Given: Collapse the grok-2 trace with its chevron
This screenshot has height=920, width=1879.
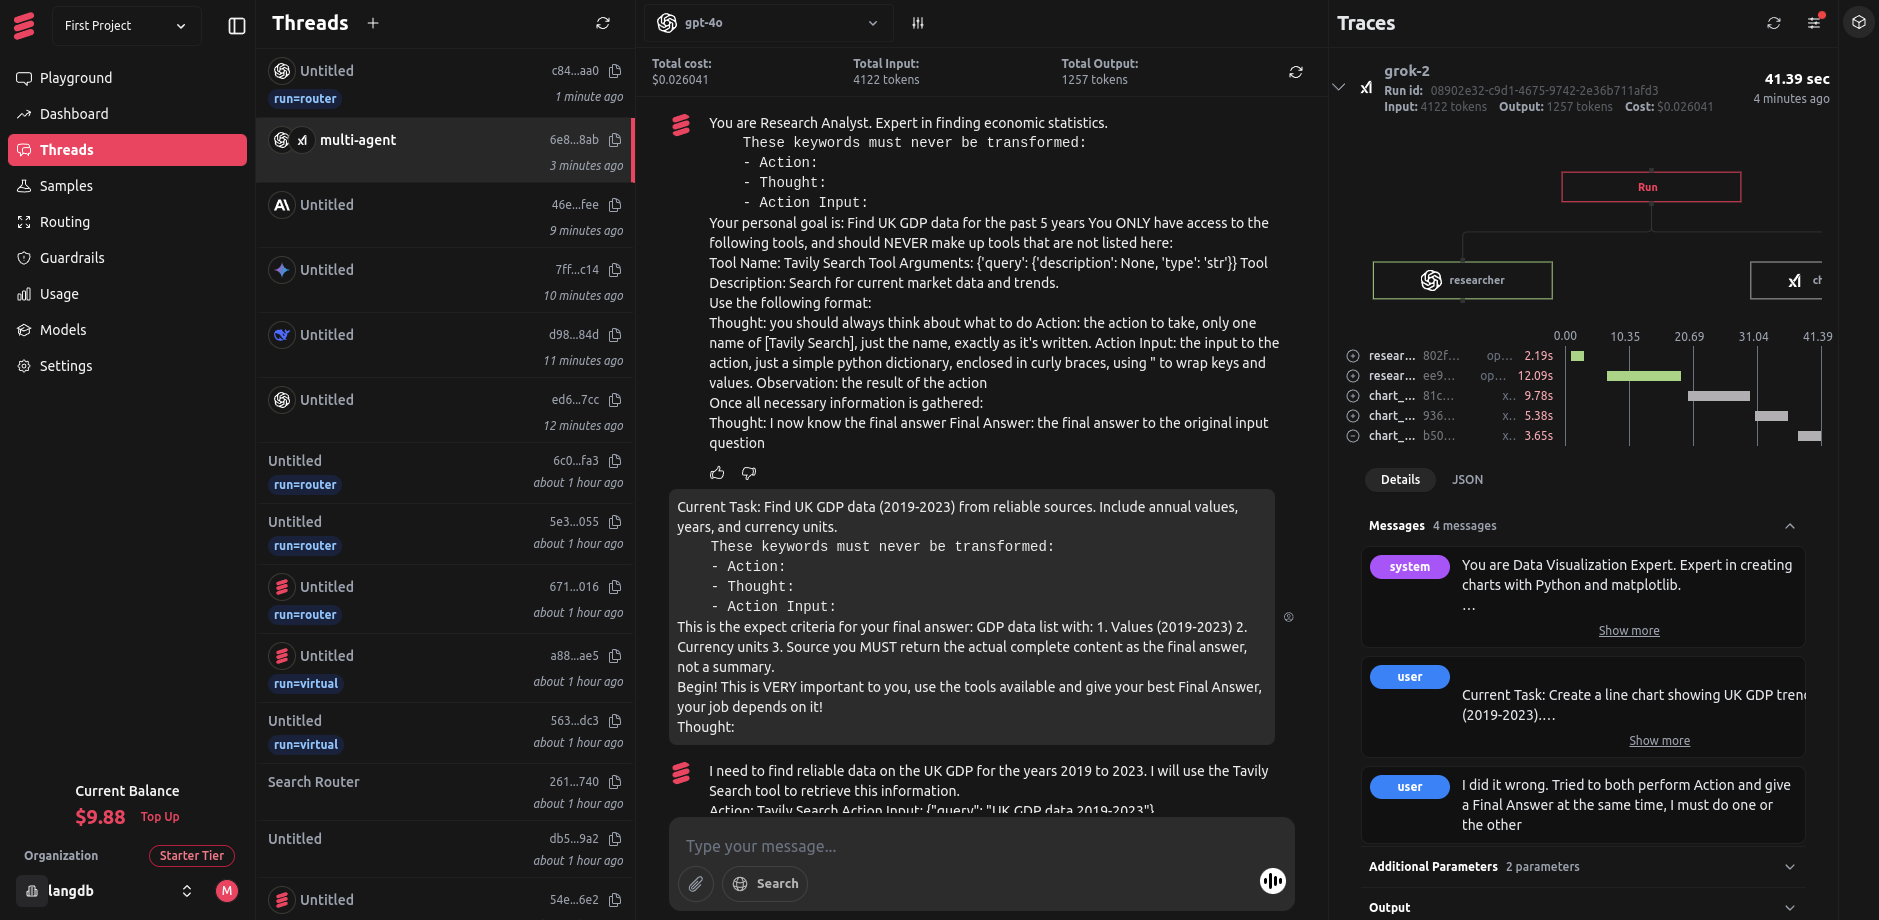Looking at the screenshot, I should [x=1340, y=87].
